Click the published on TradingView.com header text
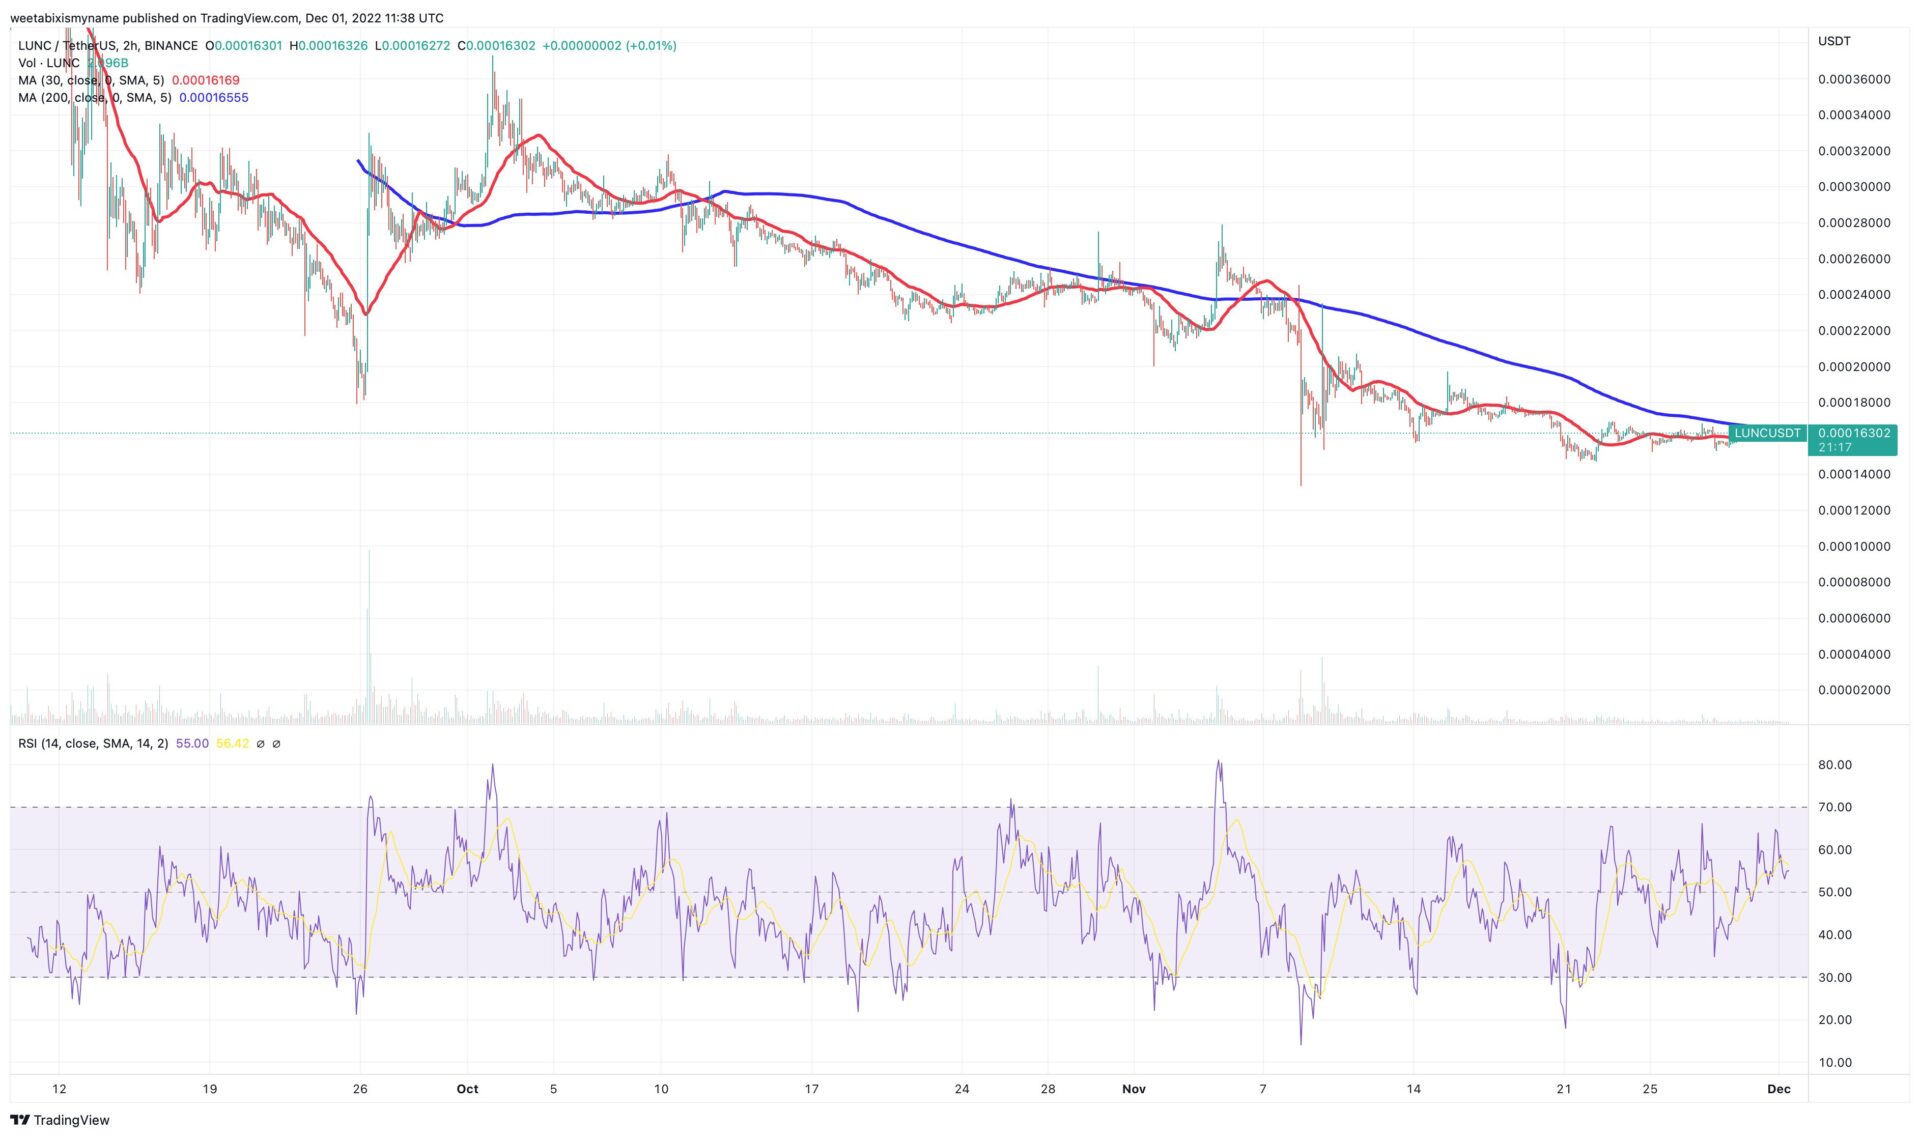The image size is (1920, 1138). 226,18
